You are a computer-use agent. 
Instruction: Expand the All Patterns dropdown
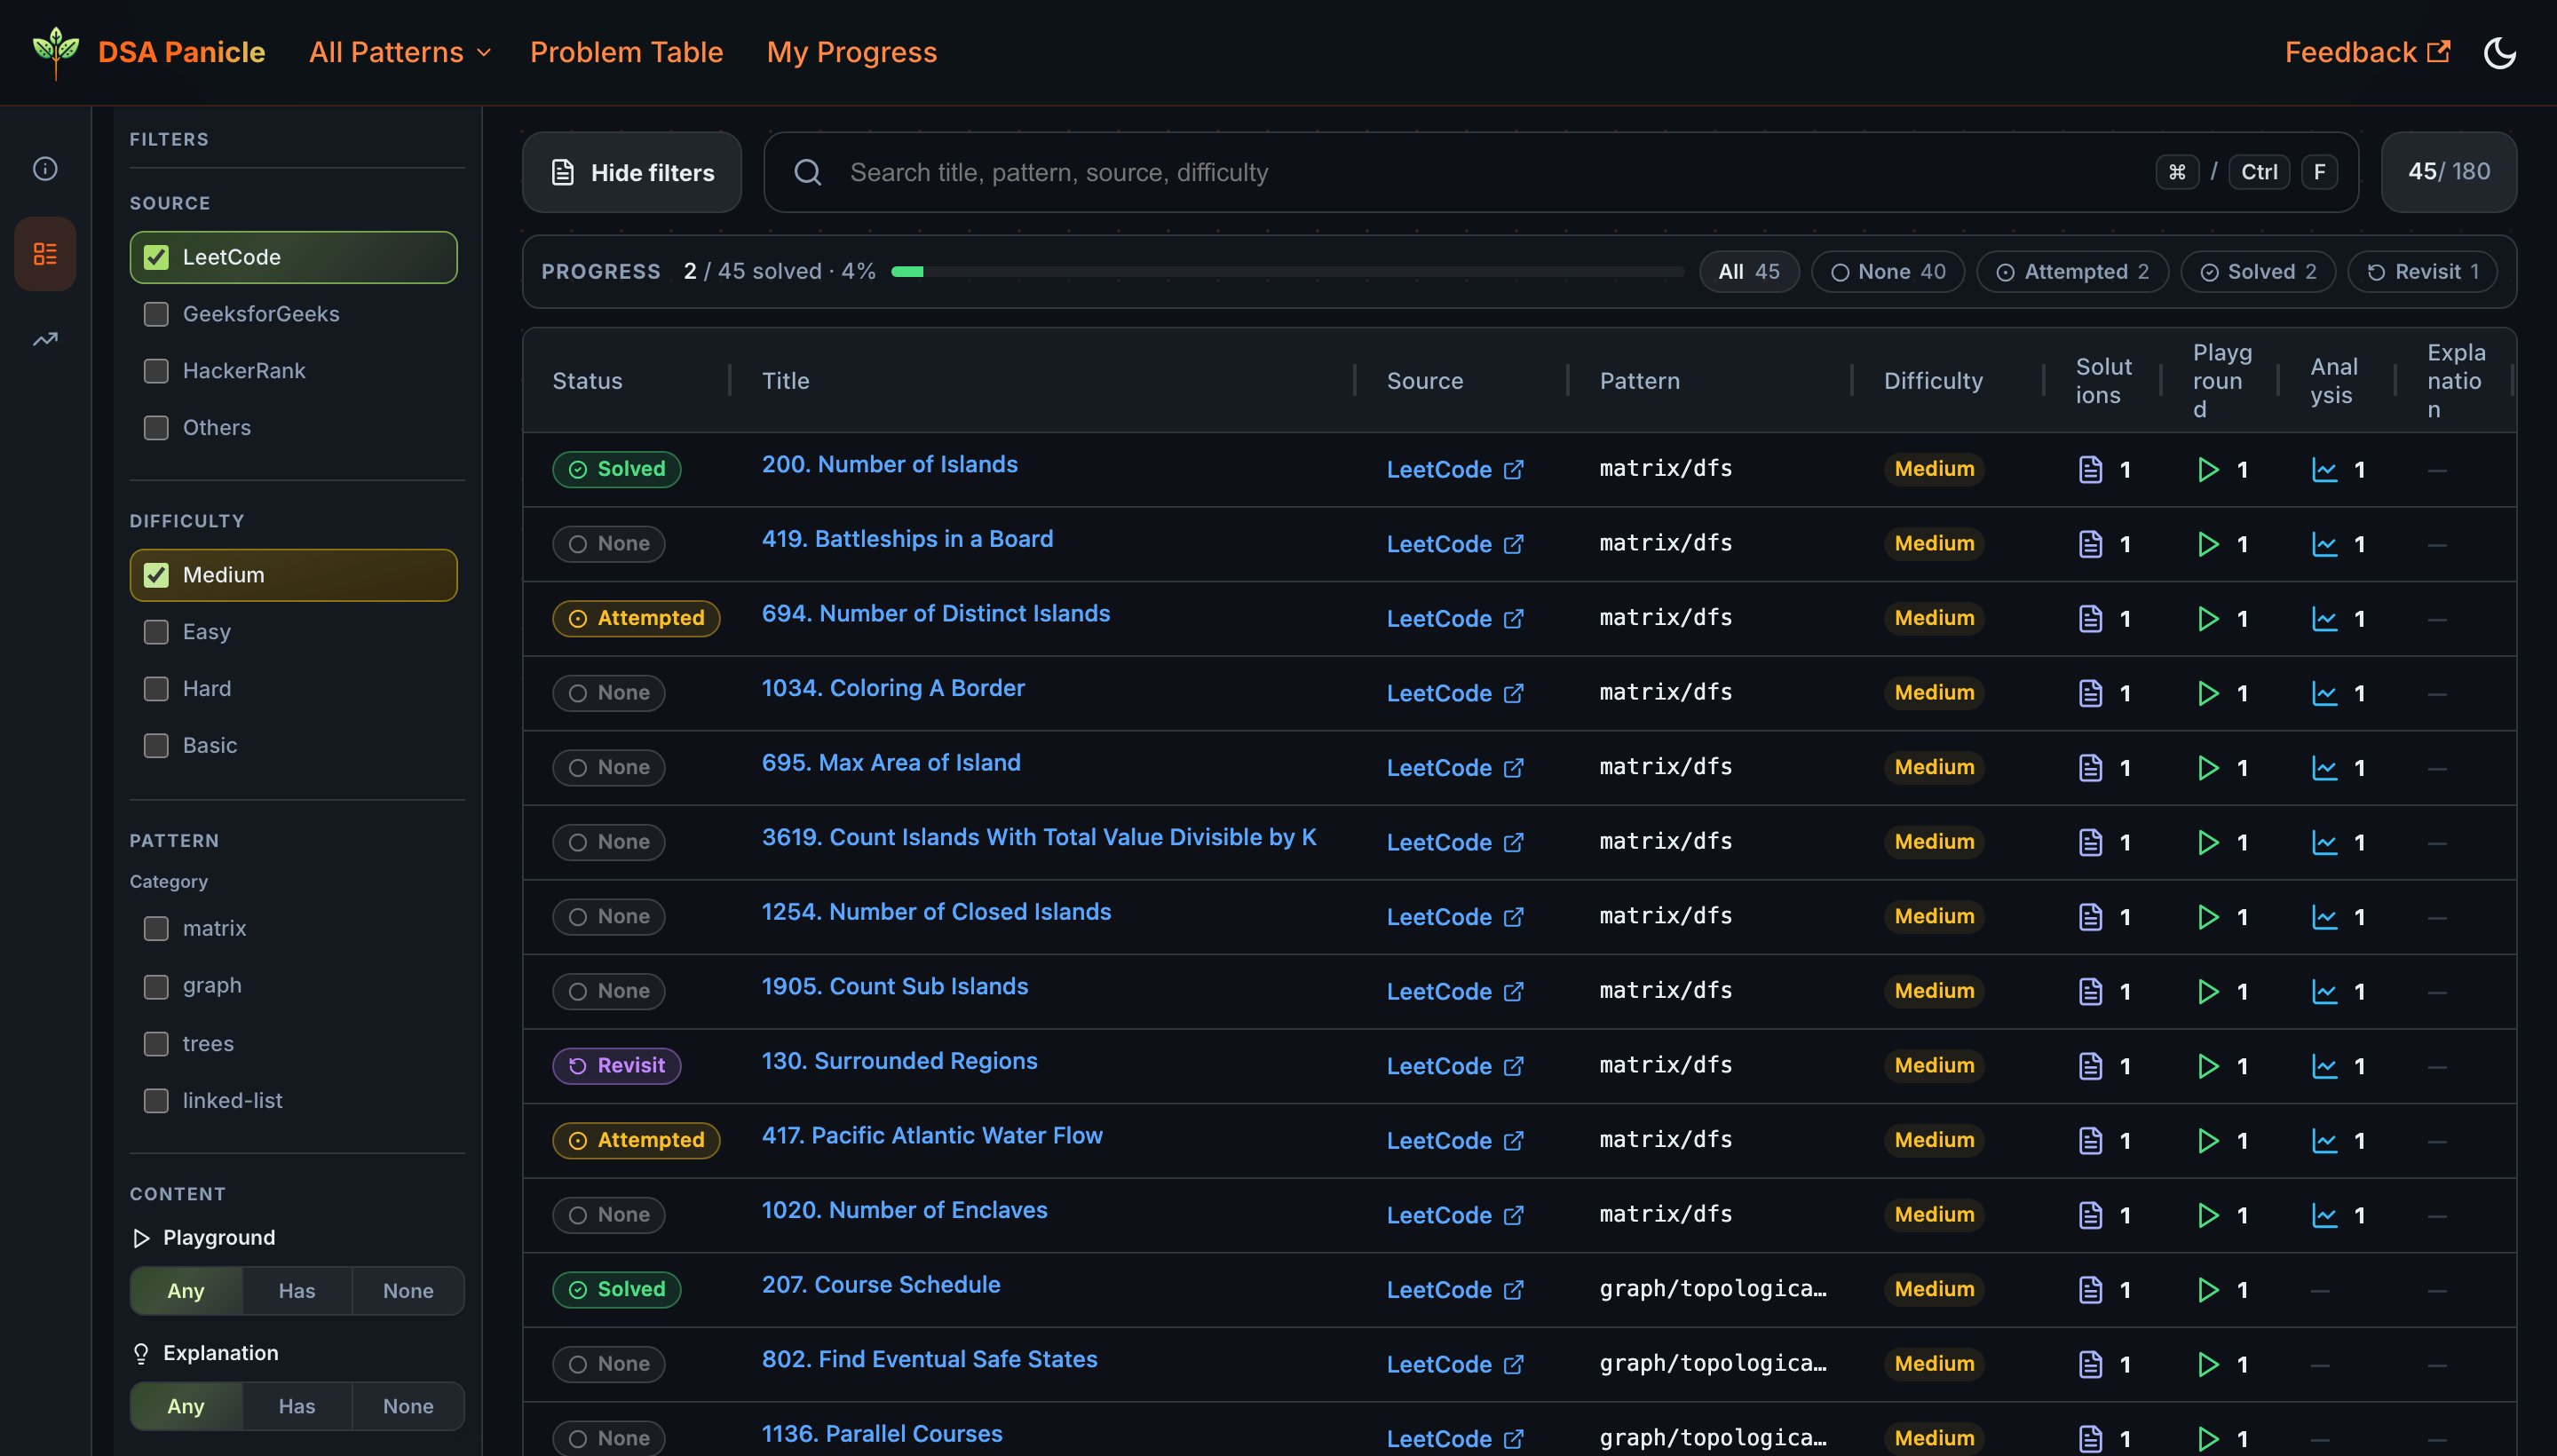point(400,52)
